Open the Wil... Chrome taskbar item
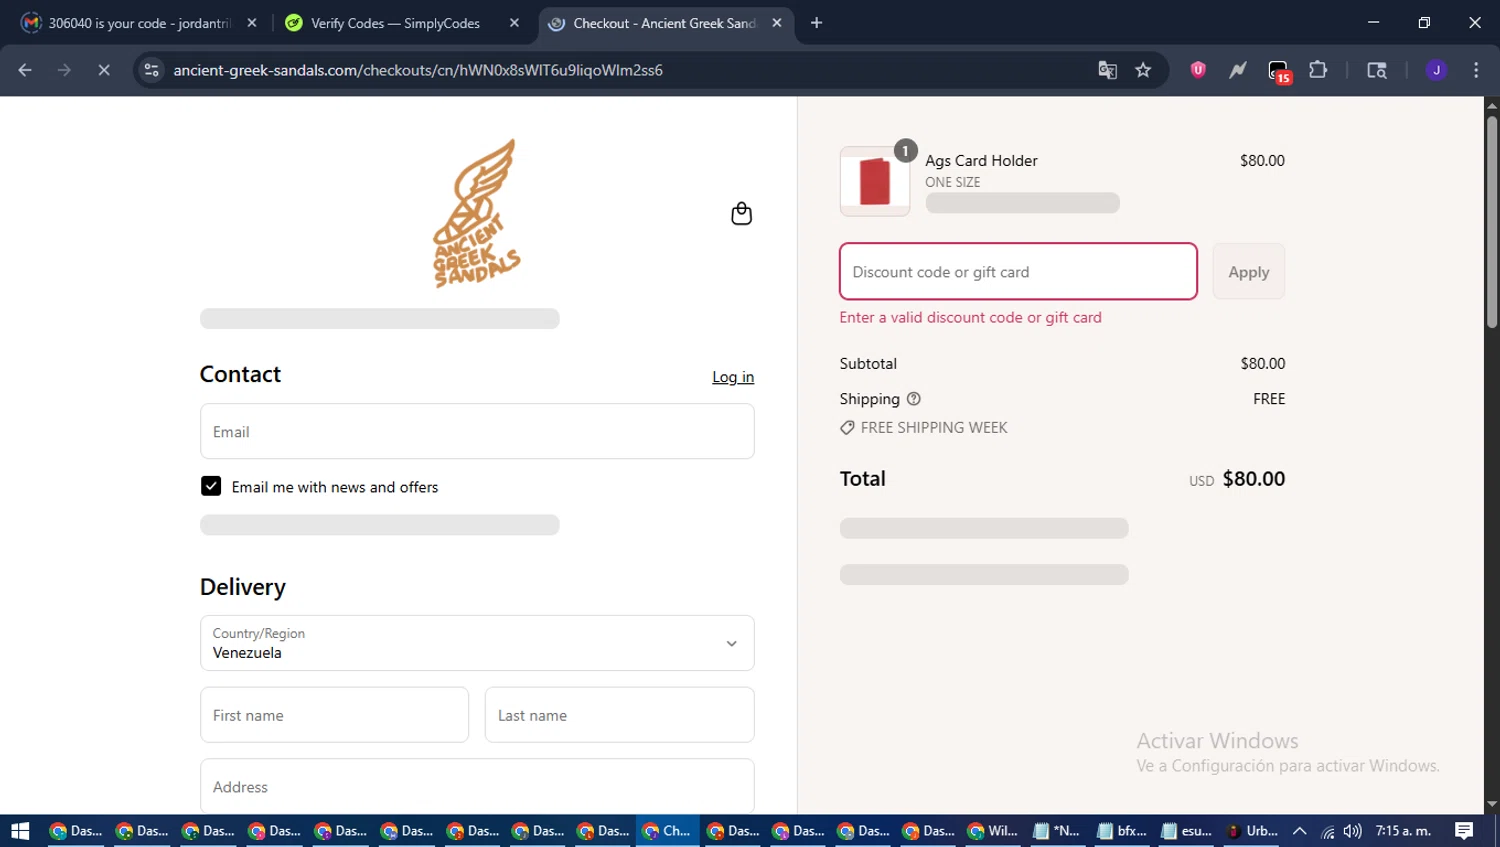Screen dimensions: 1500x847 (x=992, y=831)
